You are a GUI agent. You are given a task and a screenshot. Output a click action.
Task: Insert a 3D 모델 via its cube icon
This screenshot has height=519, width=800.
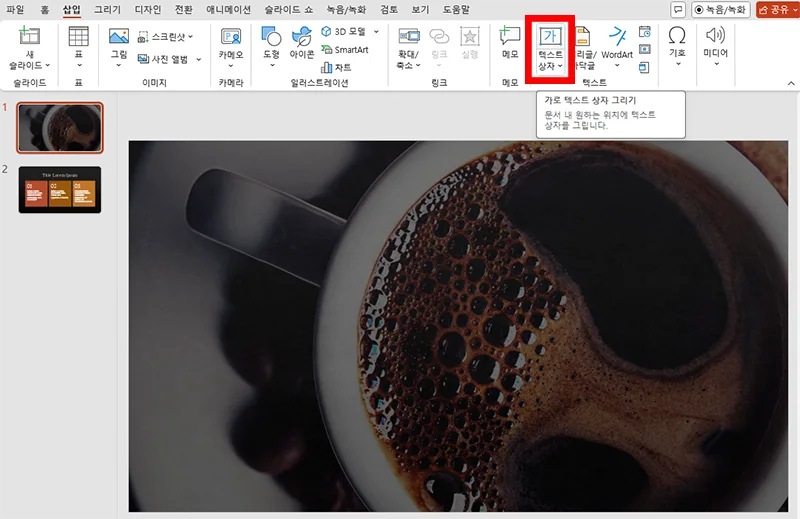click(326, 31)
